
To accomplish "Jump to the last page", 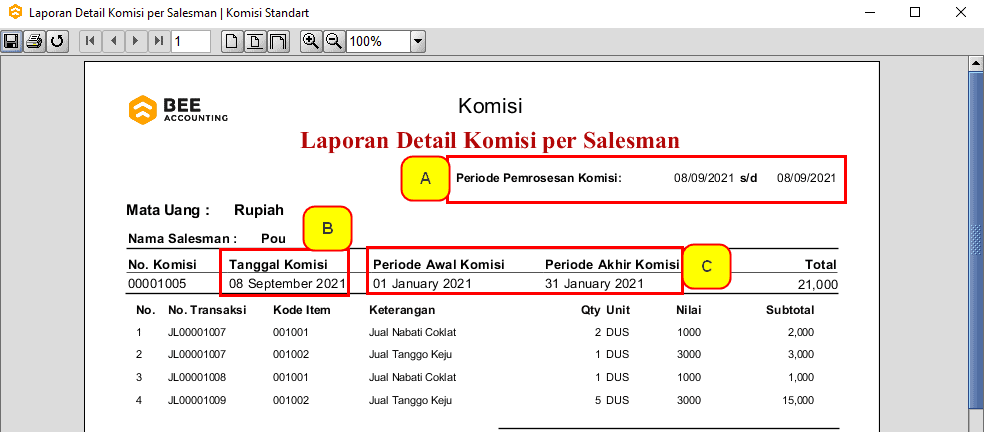I will click(159, 41).
